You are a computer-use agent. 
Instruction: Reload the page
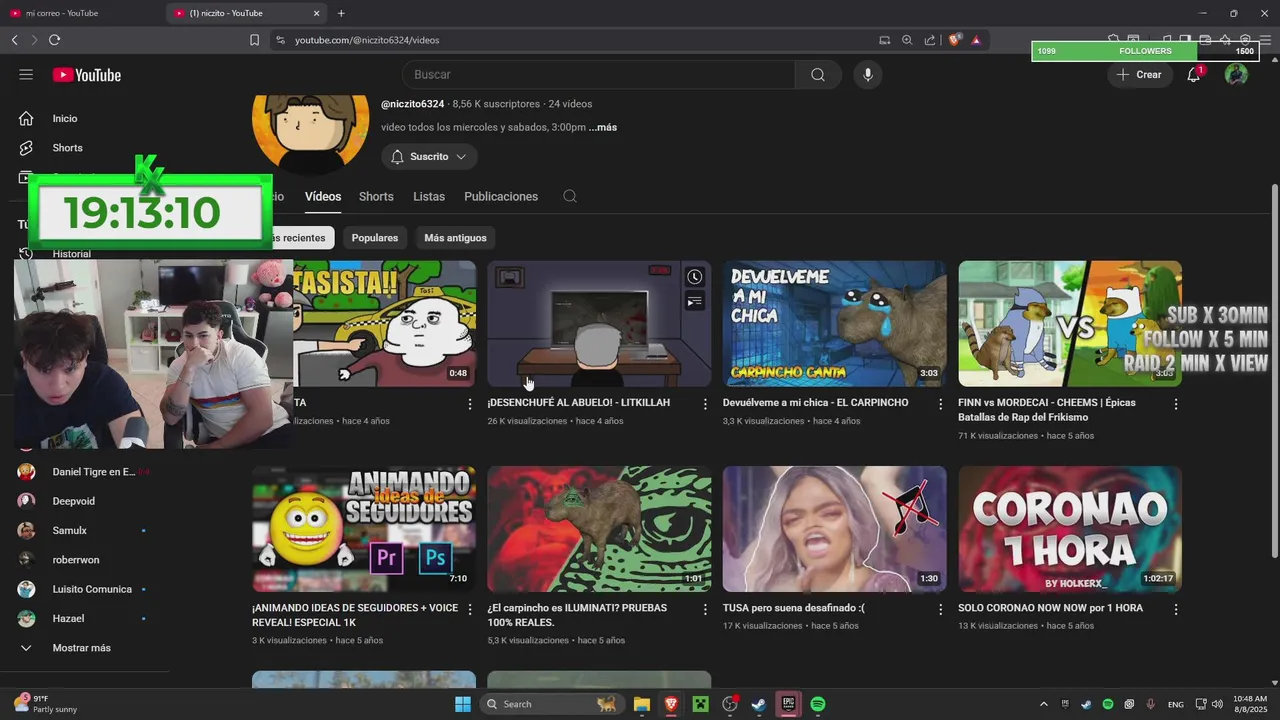[x=54, y=40]
